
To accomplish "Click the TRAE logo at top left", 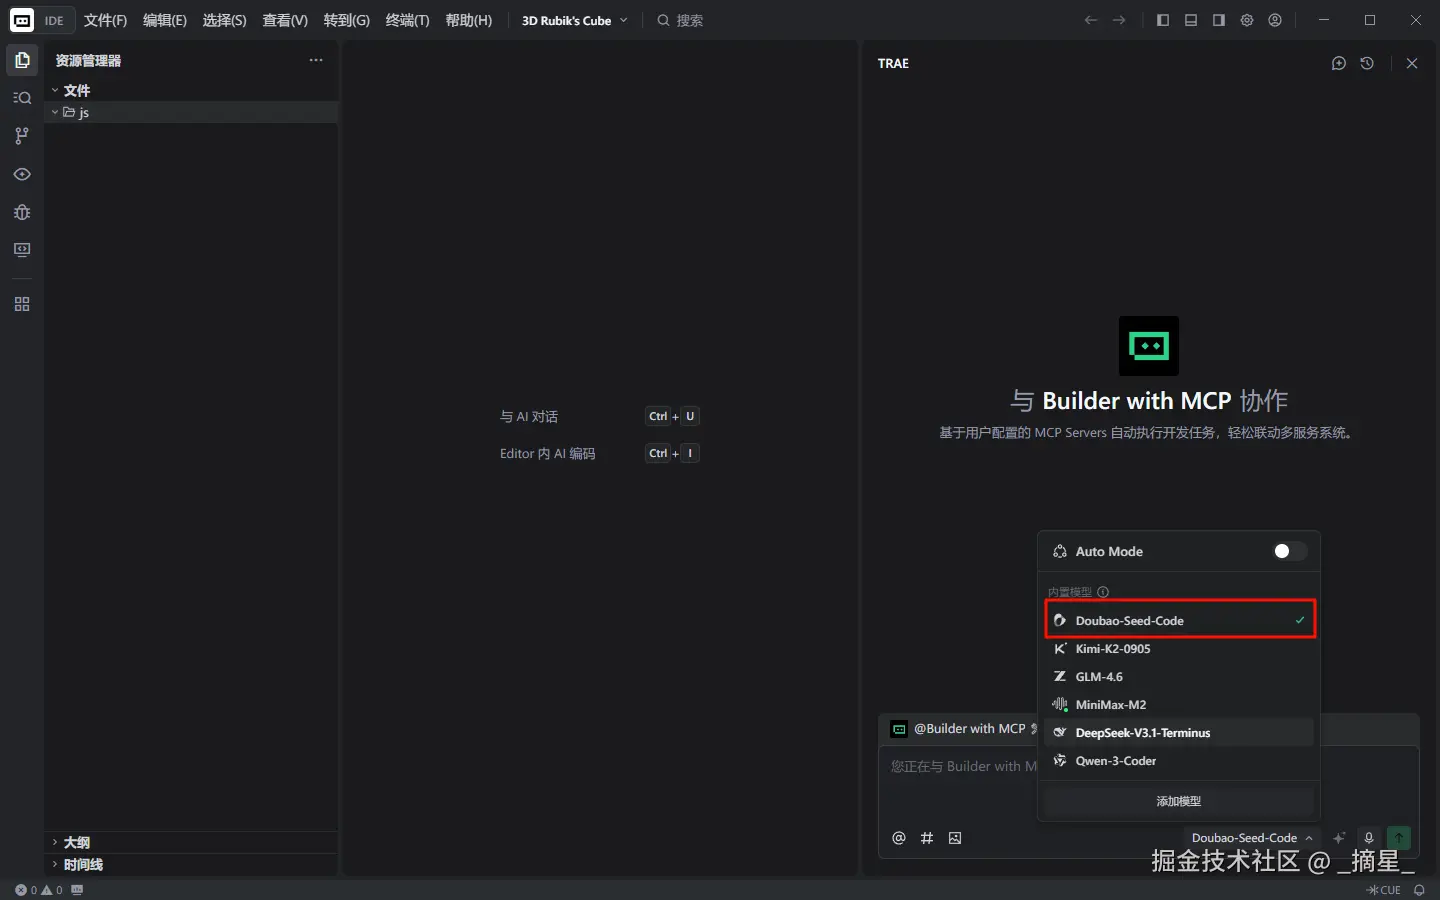I will click(21, 20).
